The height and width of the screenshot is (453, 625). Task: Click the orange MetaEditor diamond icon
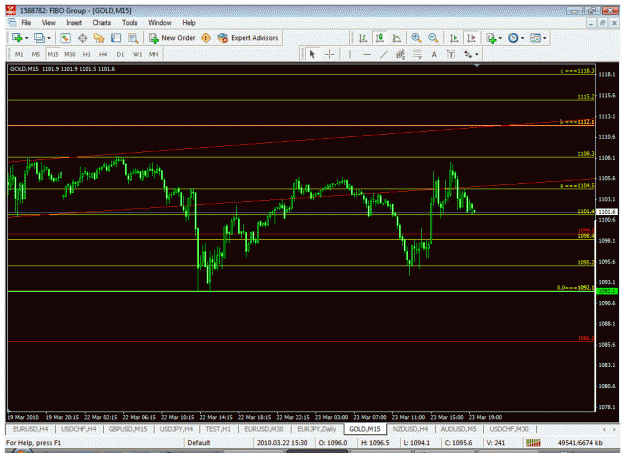pos(206,38)
